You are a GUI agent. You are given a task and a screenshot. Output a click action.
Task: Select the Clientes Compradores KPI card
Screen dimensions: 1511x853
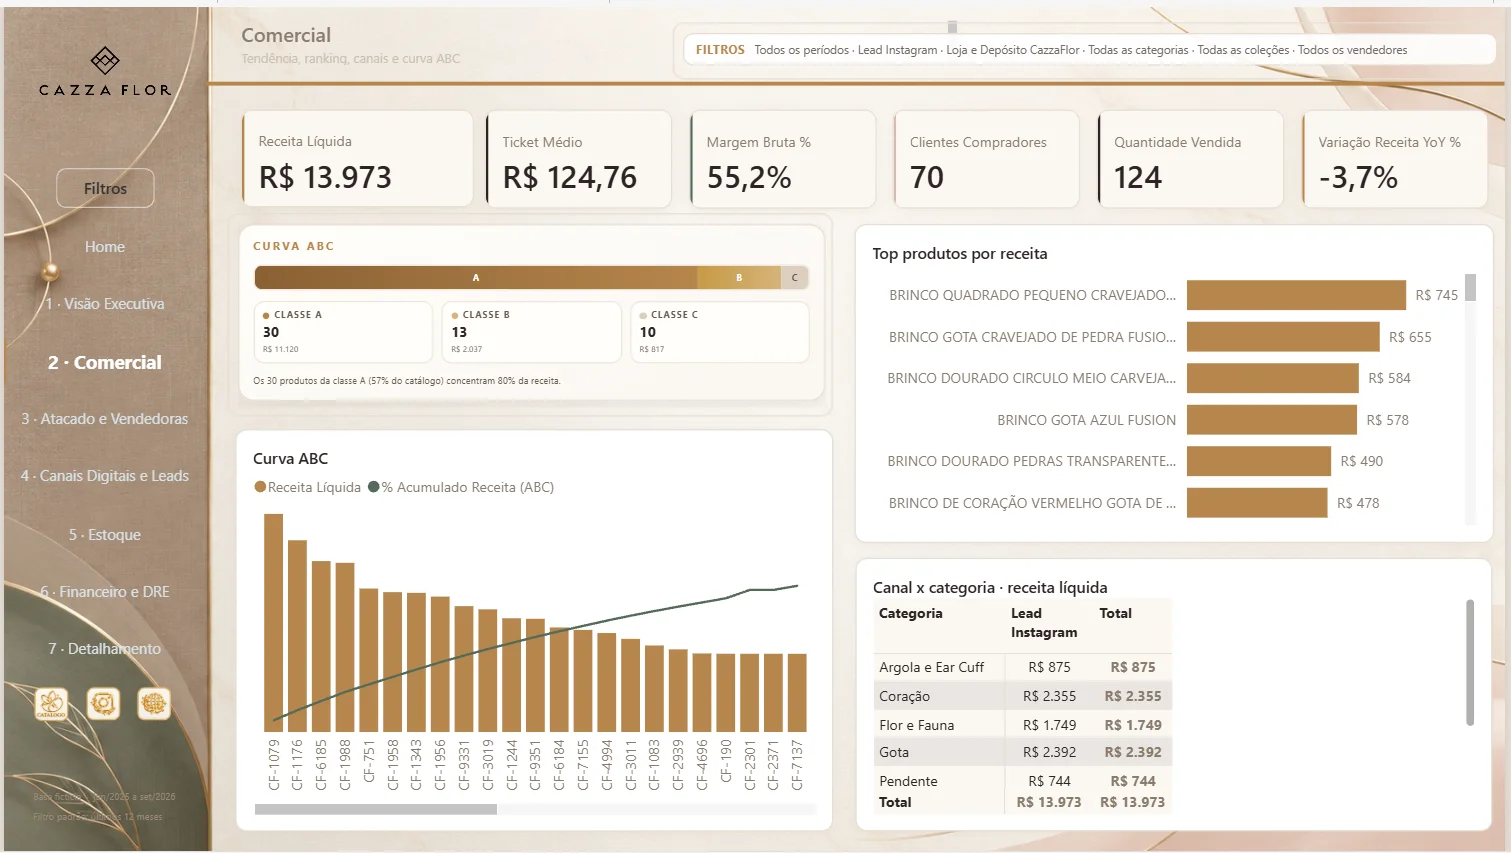tap(987, 159)
